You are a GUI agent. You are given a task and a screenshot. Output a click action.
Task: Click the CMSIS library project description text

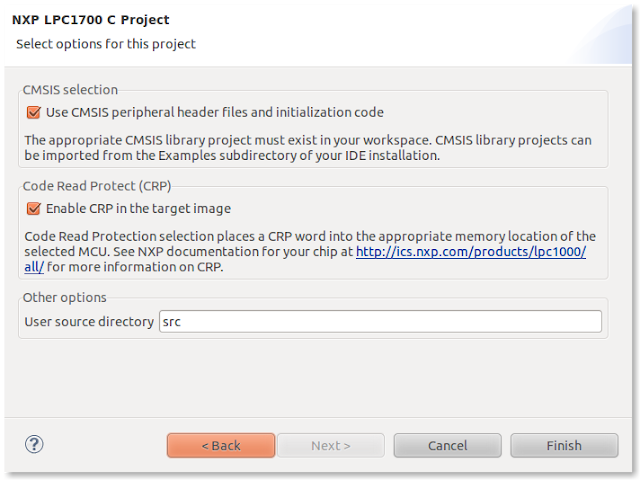pyautogui.click(x=308, y=148)
